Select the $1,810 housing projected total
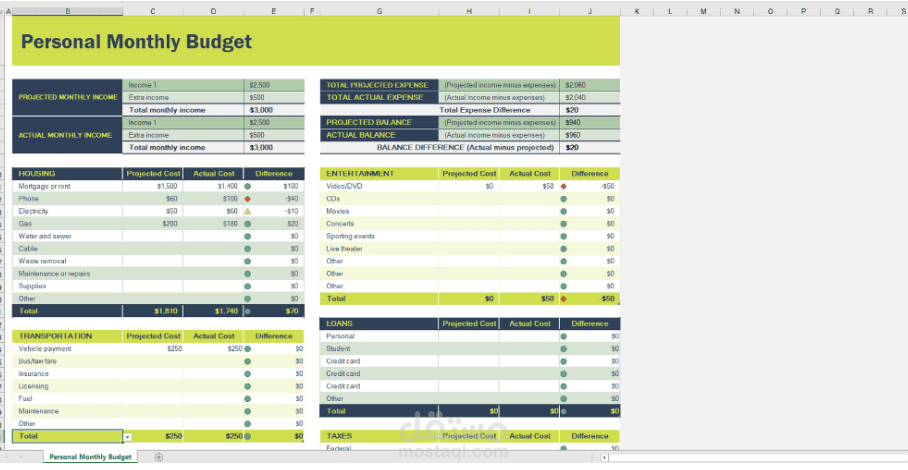This screenshot has width=908, height=470. pyautogui.click(x=153, y=311)
